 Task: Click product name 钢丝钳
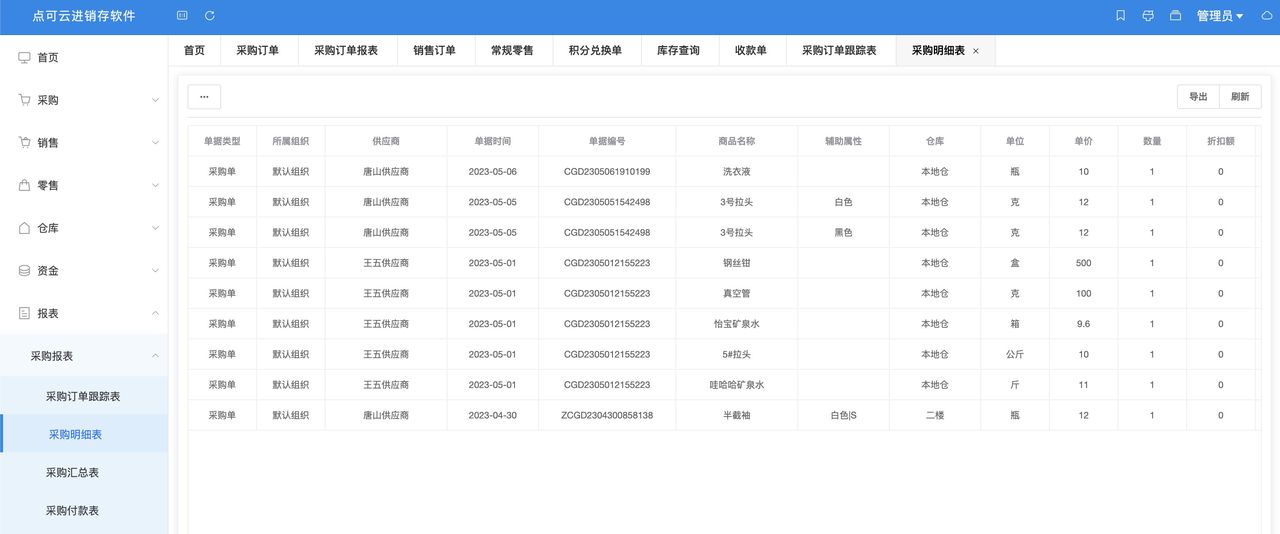737,263
